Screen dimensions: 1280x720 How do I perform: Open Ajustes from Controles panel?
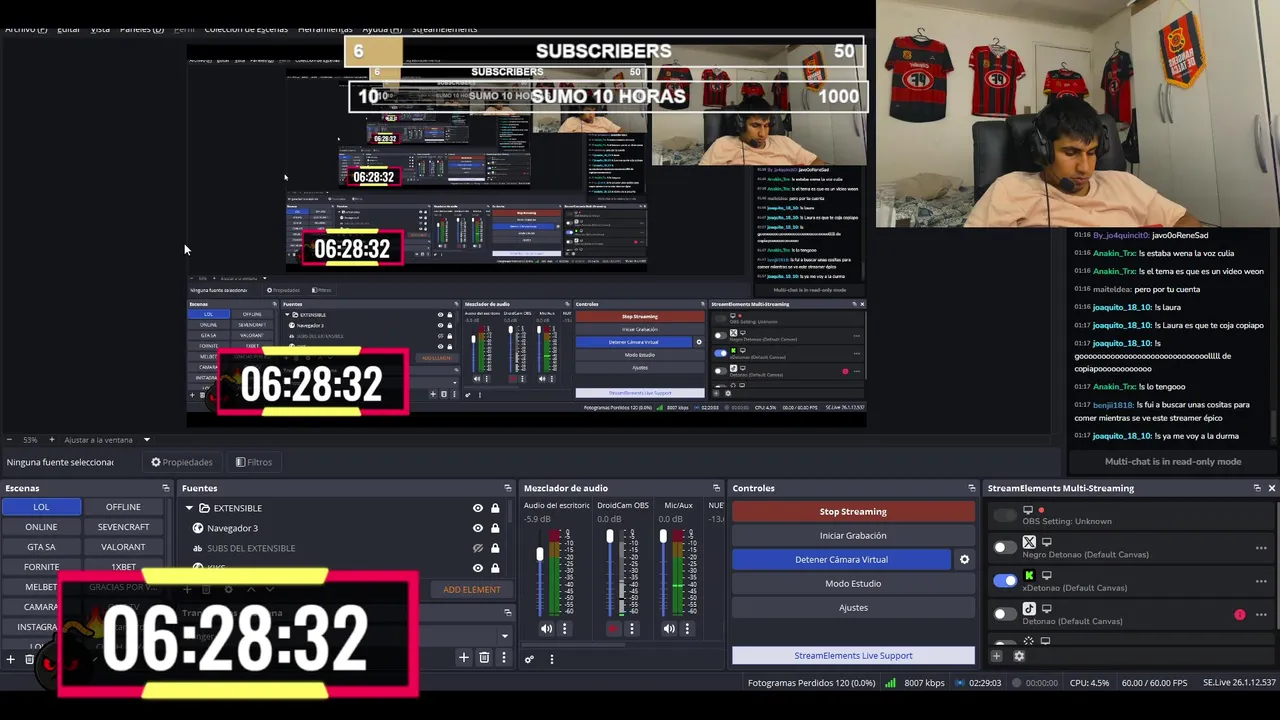pyautogui.click(x=853, y=608)
